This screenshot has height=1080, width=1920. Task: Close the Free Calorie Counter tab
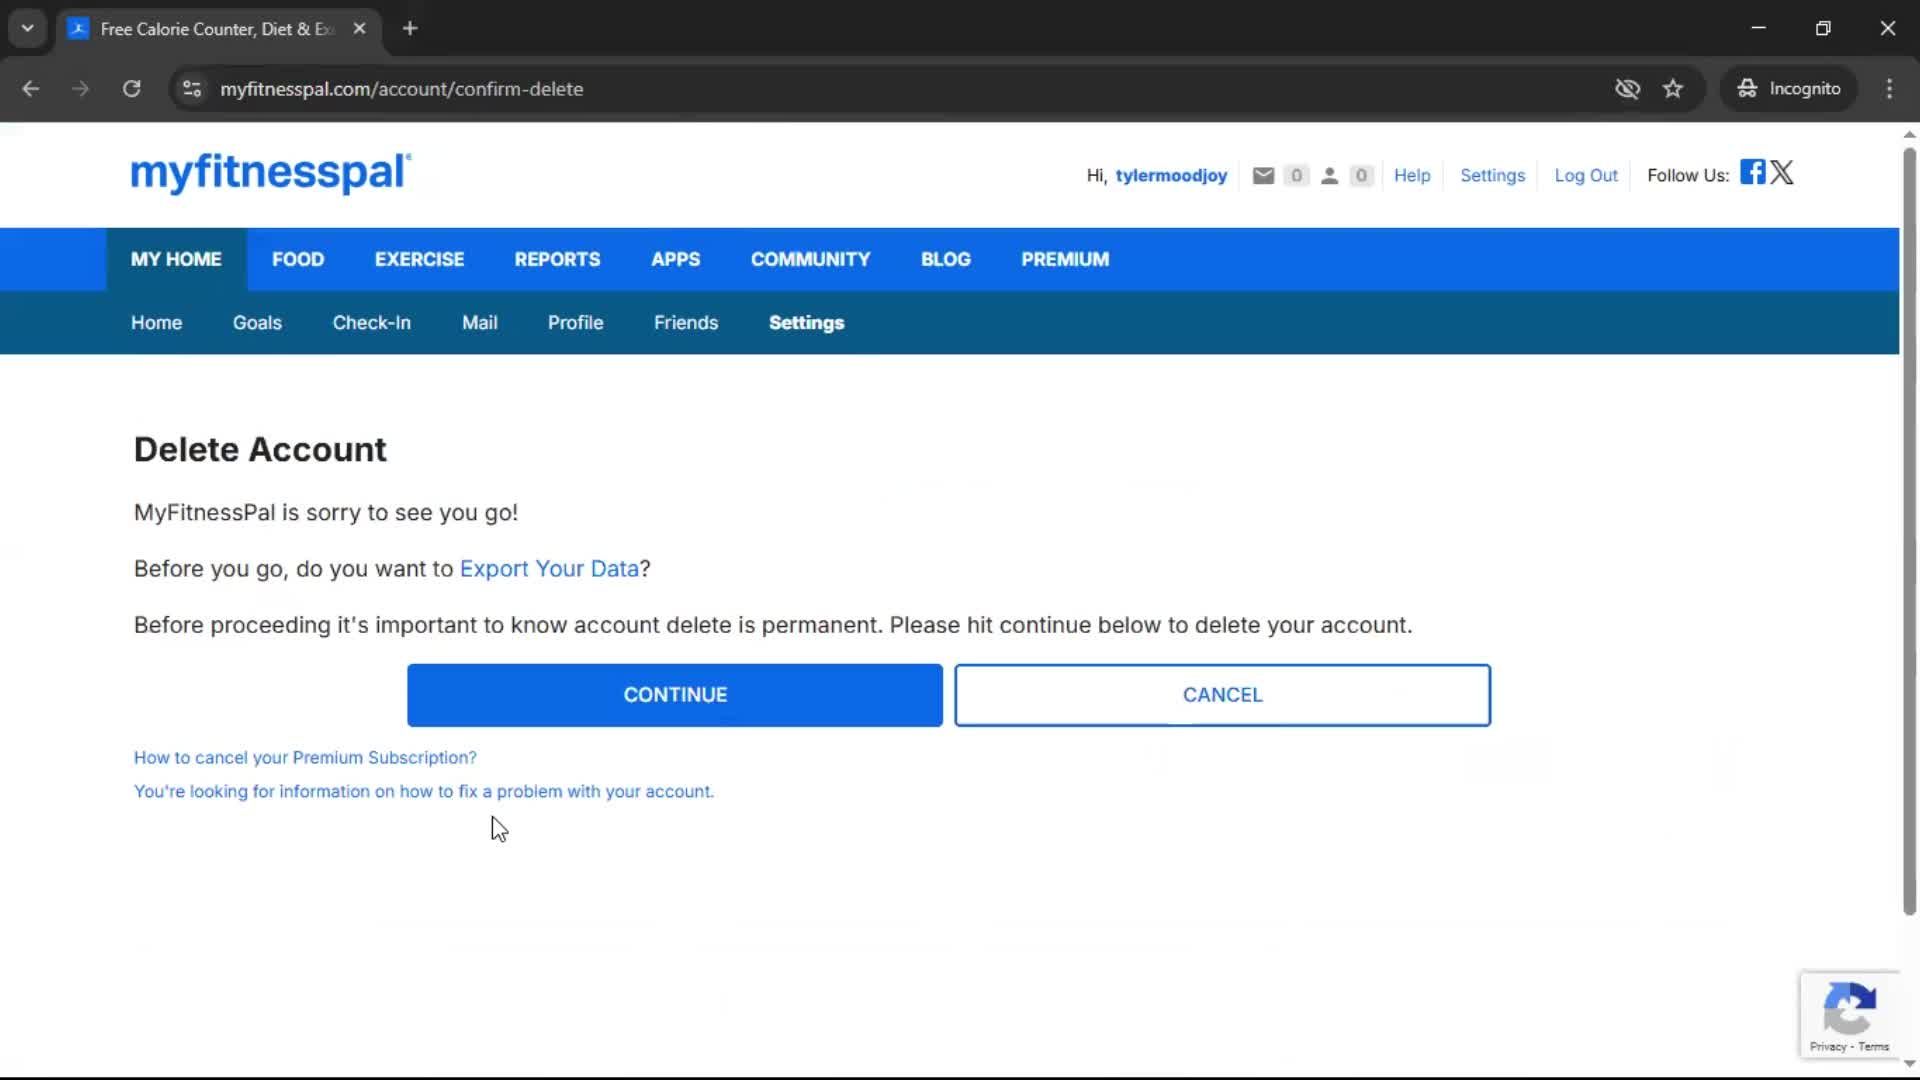pos(359,28)
